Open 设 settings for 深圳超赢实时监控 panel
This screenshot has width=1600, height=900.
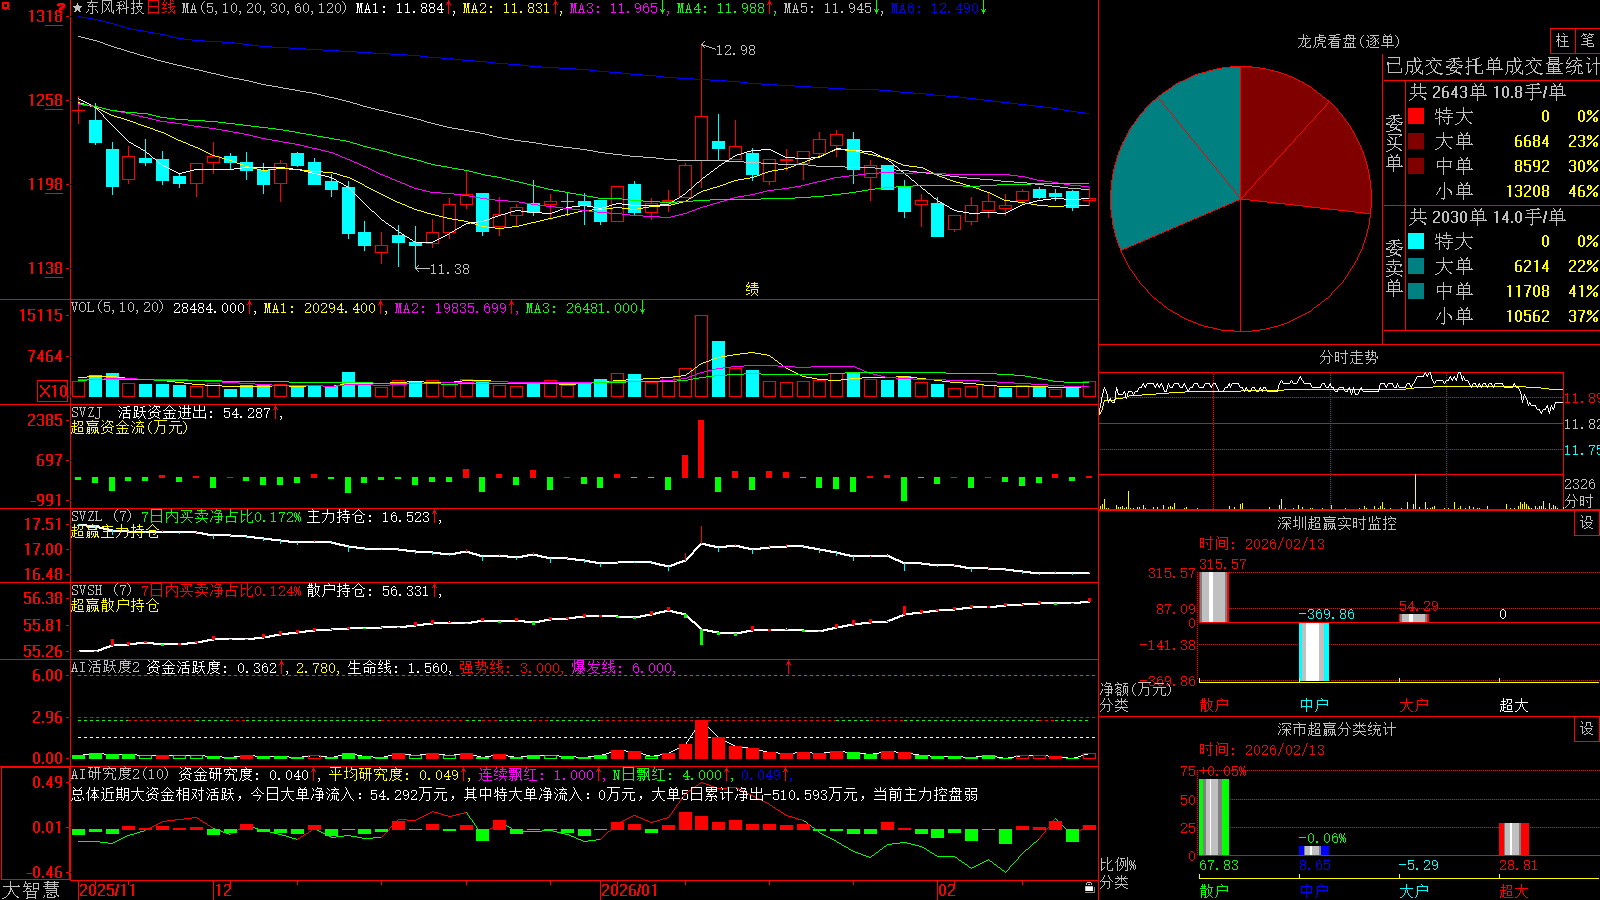point(1587,523)
